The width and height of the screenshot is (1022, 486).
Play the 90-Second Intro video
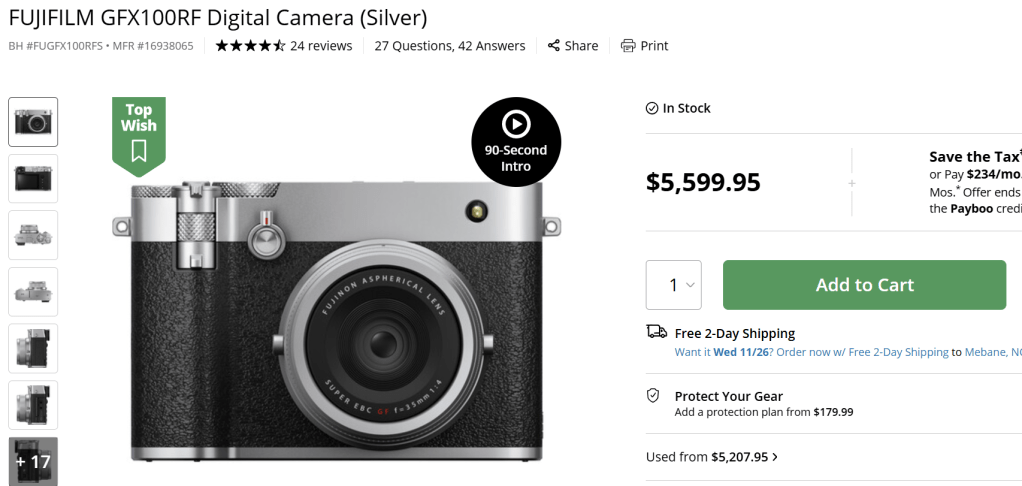(x=516, y=140)
